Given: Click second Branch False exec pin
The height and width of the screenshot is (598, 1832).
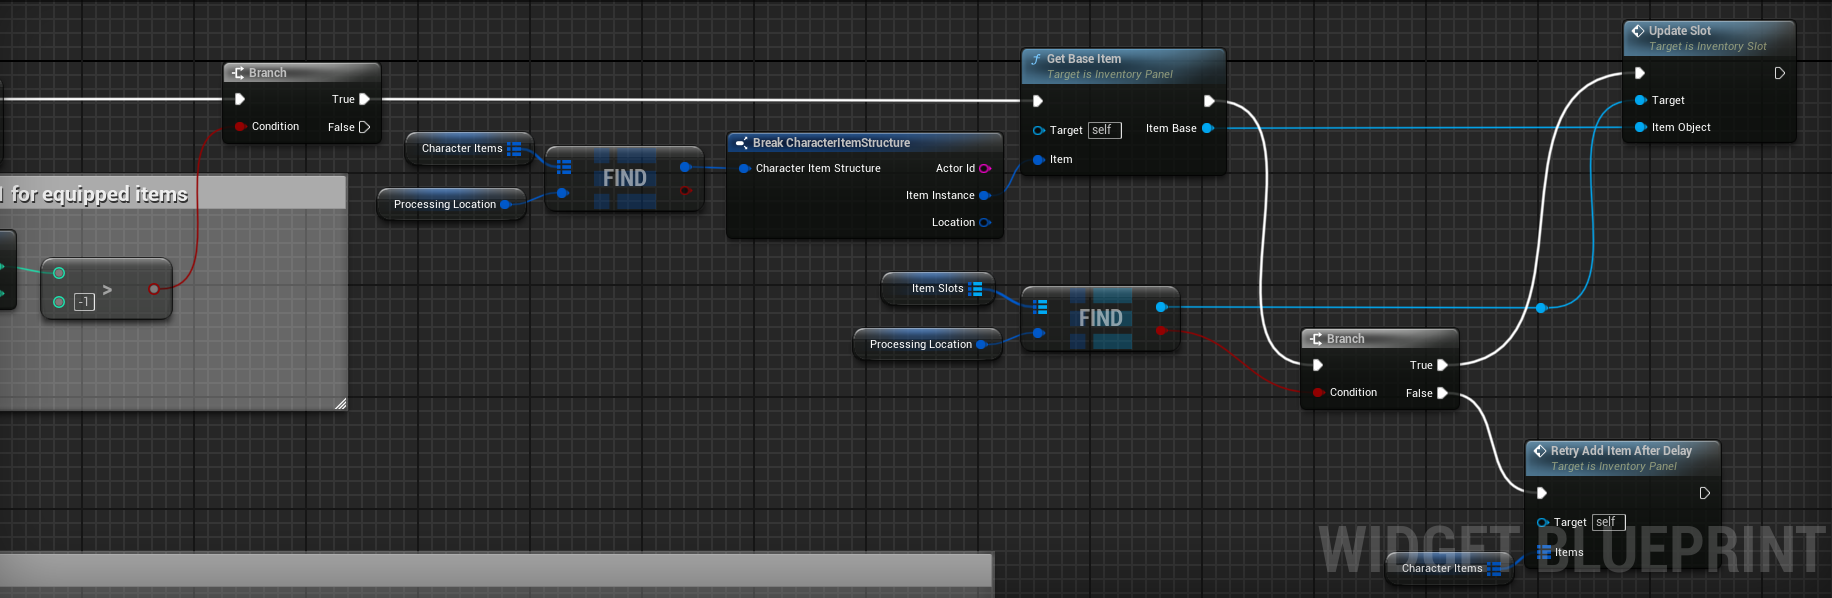Looking at the screenshot, I should (1442, 393).
